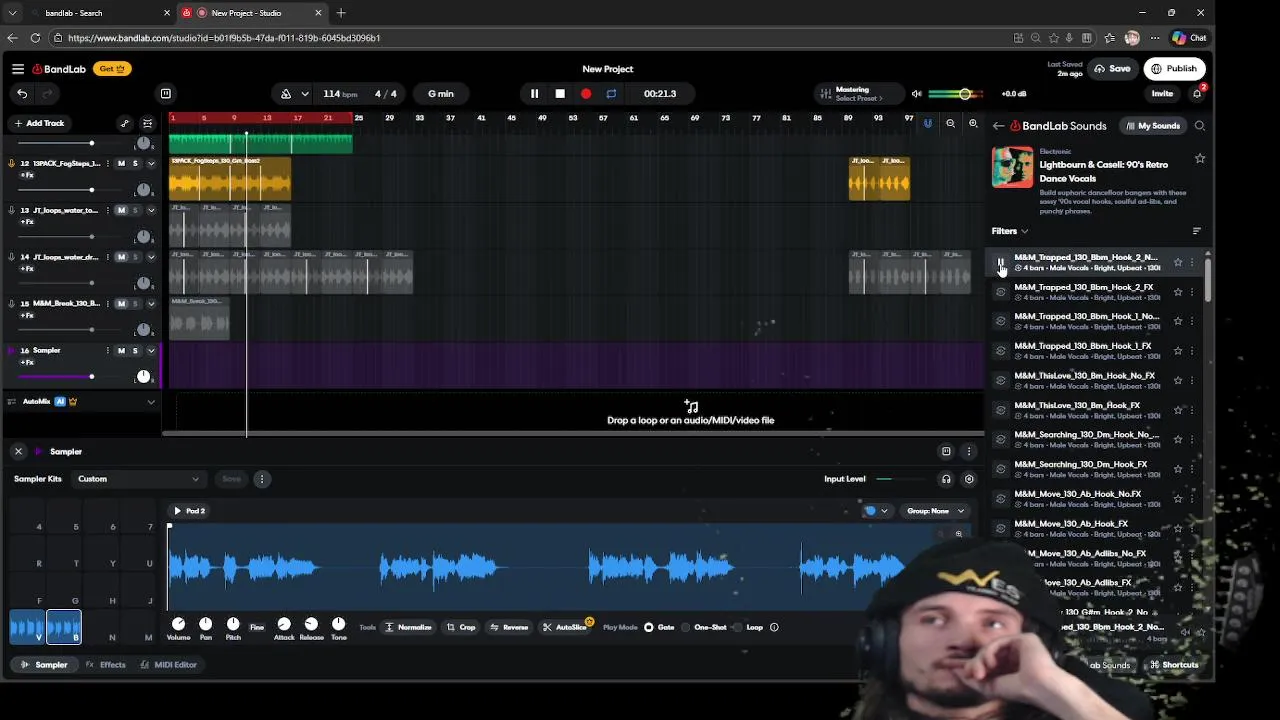Viewport: 1280px width, 720px height.
Task: Click the Crop tool
Action: click(x=461, y=627)
